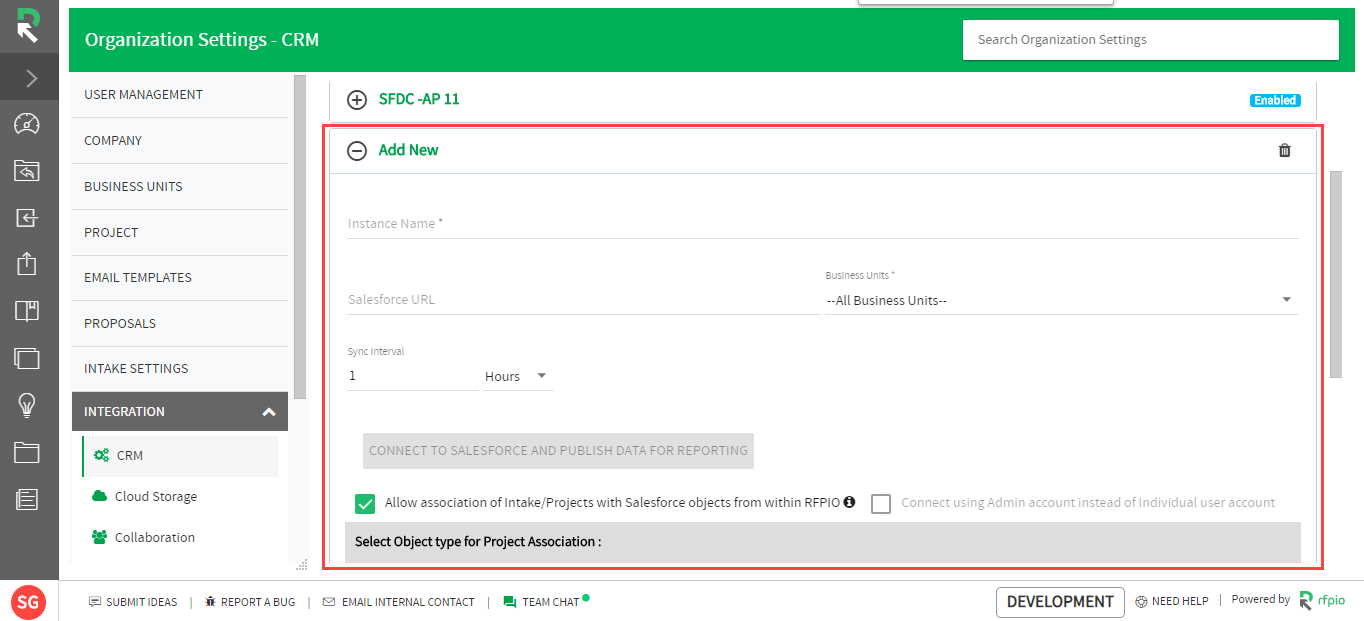Image resolution: width=1364 pixels, height=621 pixels.
Task: Expand the SFDC -AP 11 instance
Action: coord(357,100)
